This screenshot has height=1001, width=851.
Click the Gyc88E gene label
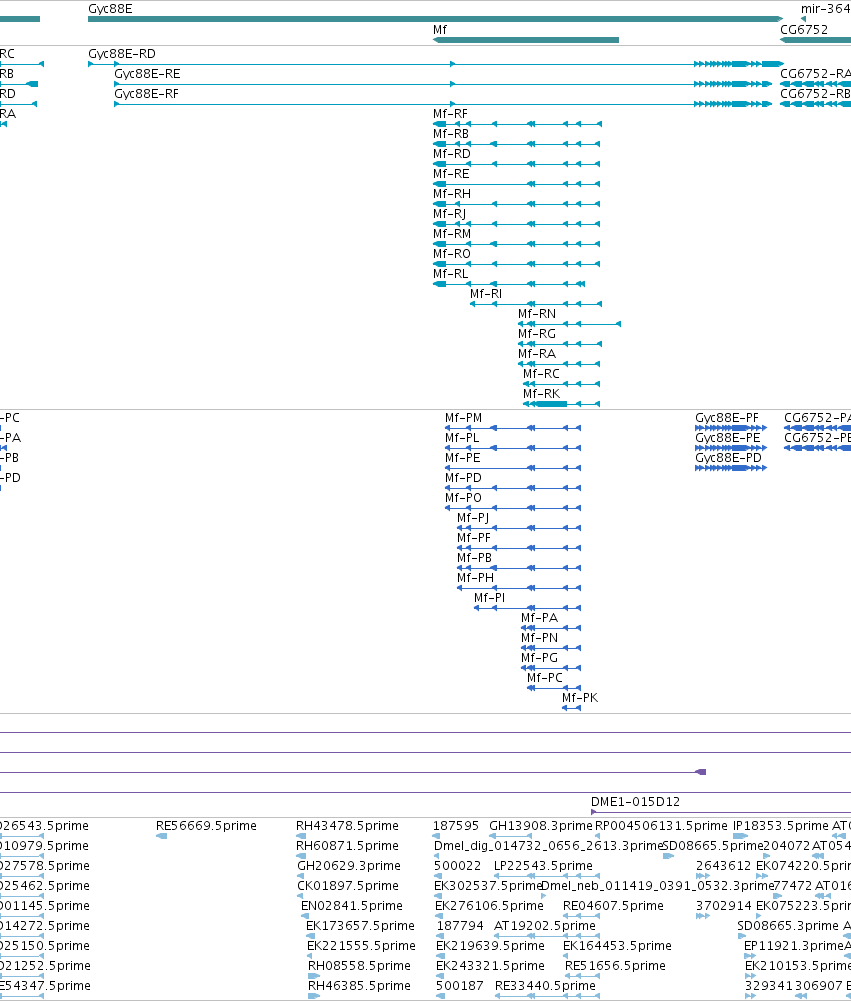tap(110, 9)
